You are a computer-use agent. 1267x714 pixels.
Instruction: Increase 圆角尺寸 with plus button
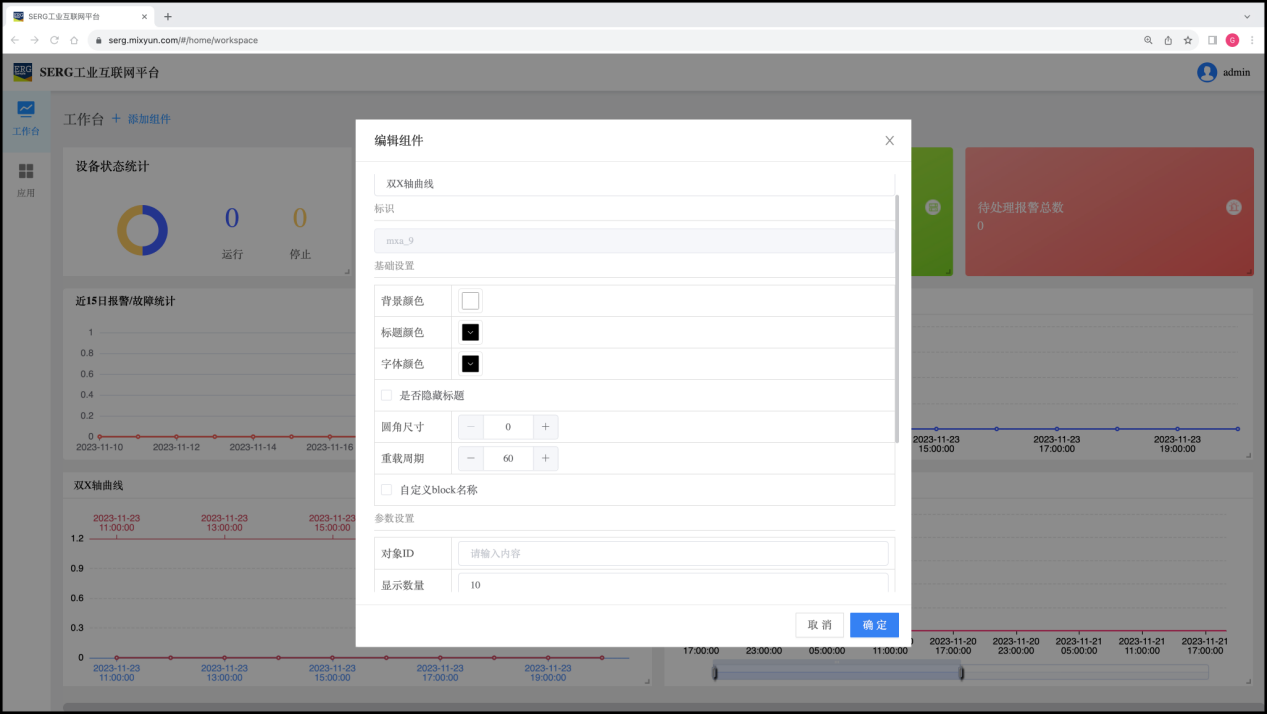[545, 427]
